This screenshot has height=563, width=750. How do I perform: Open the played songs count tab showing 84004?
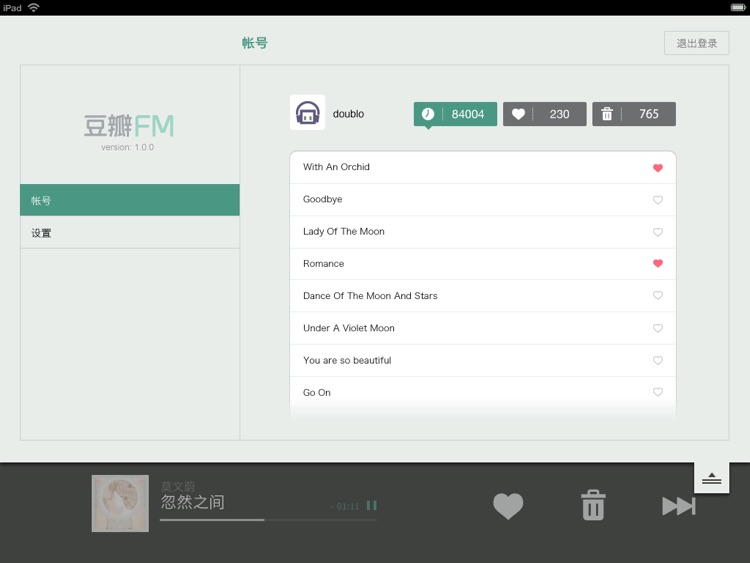coord(455,114)
